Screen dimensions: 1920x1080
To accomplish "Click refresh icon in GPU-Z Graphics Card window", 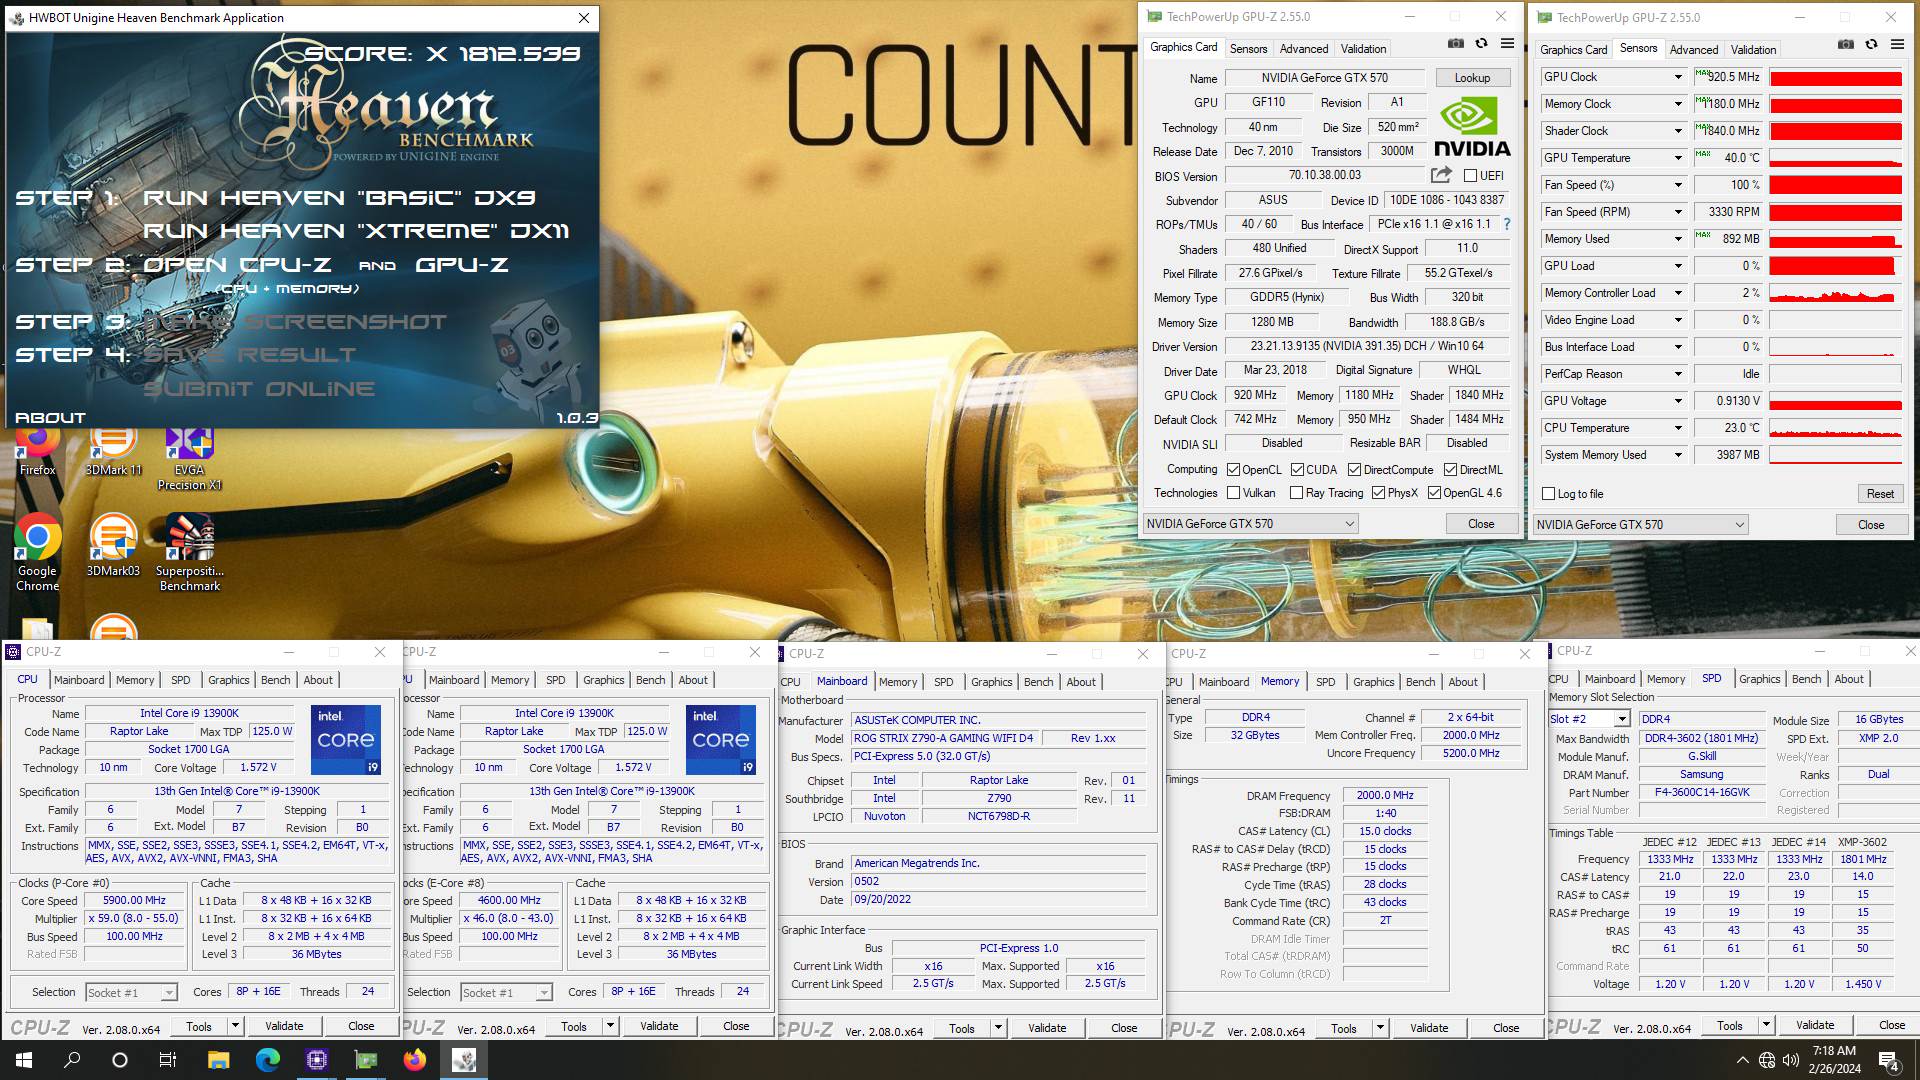I will point(1481,44).
